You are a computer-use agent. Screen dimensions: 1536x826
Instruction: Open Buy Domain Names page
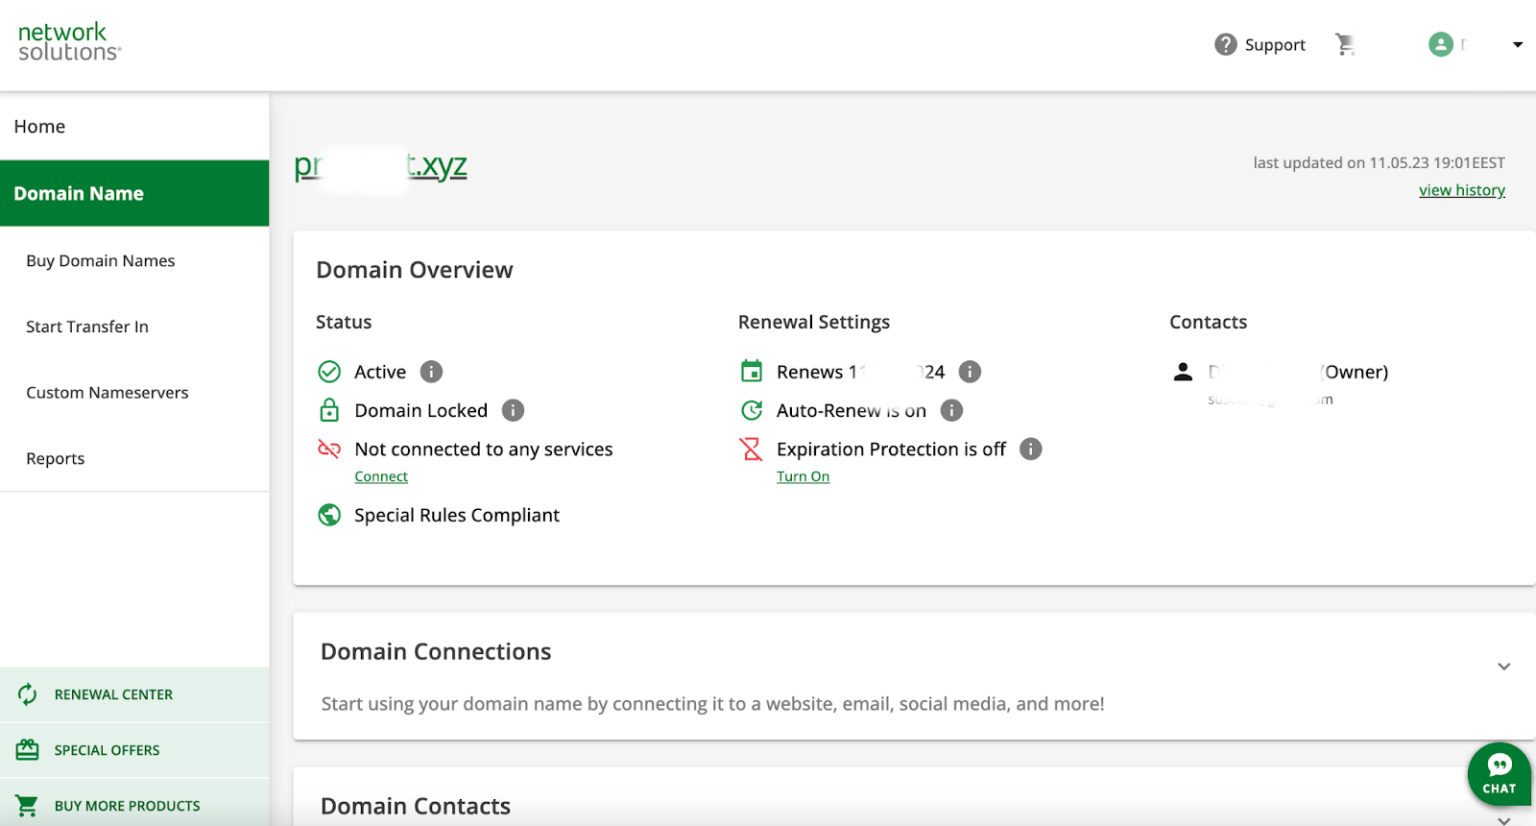[x=100, y=260]
